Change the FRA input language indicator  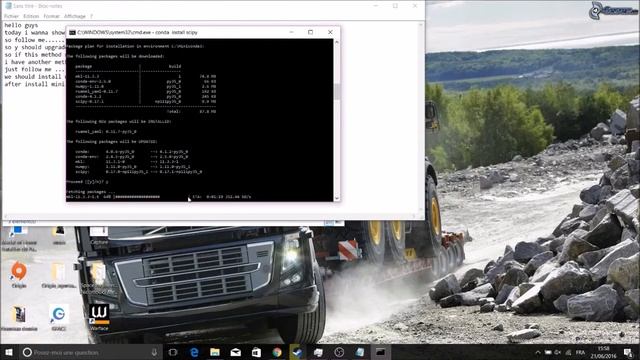[580, 353]
